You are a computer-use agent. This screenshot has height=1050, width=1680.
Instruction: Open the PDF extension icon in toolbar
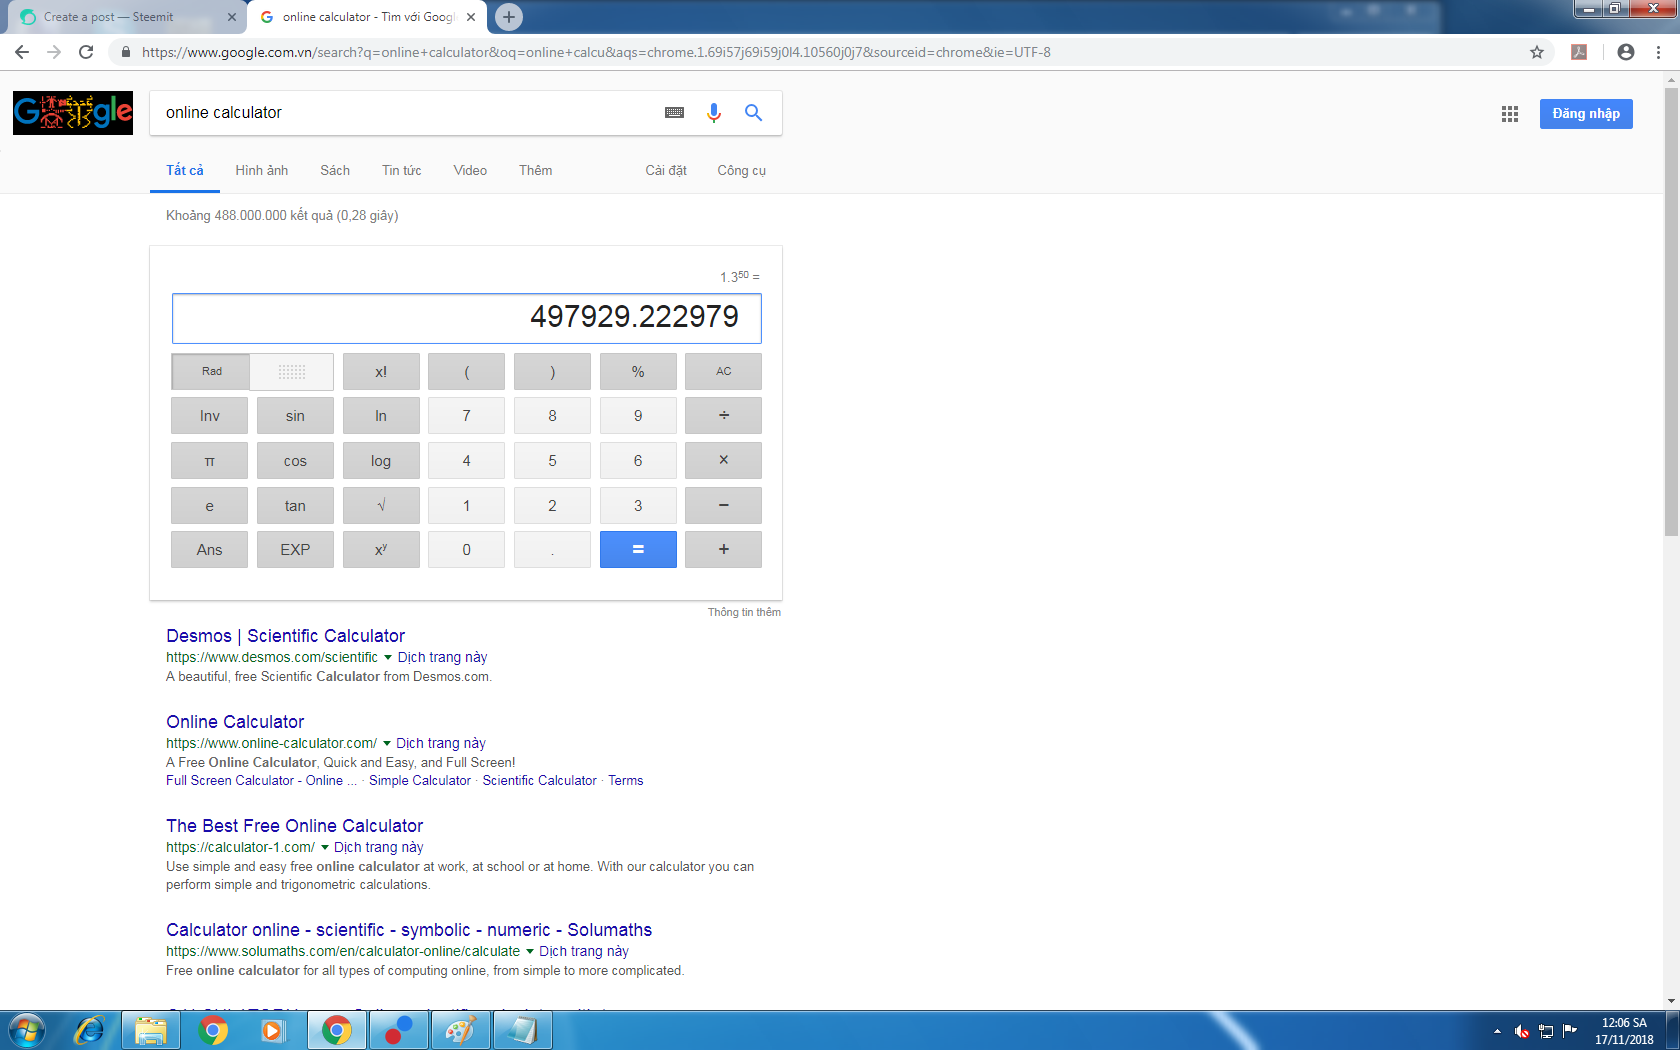click(1579, 52)
